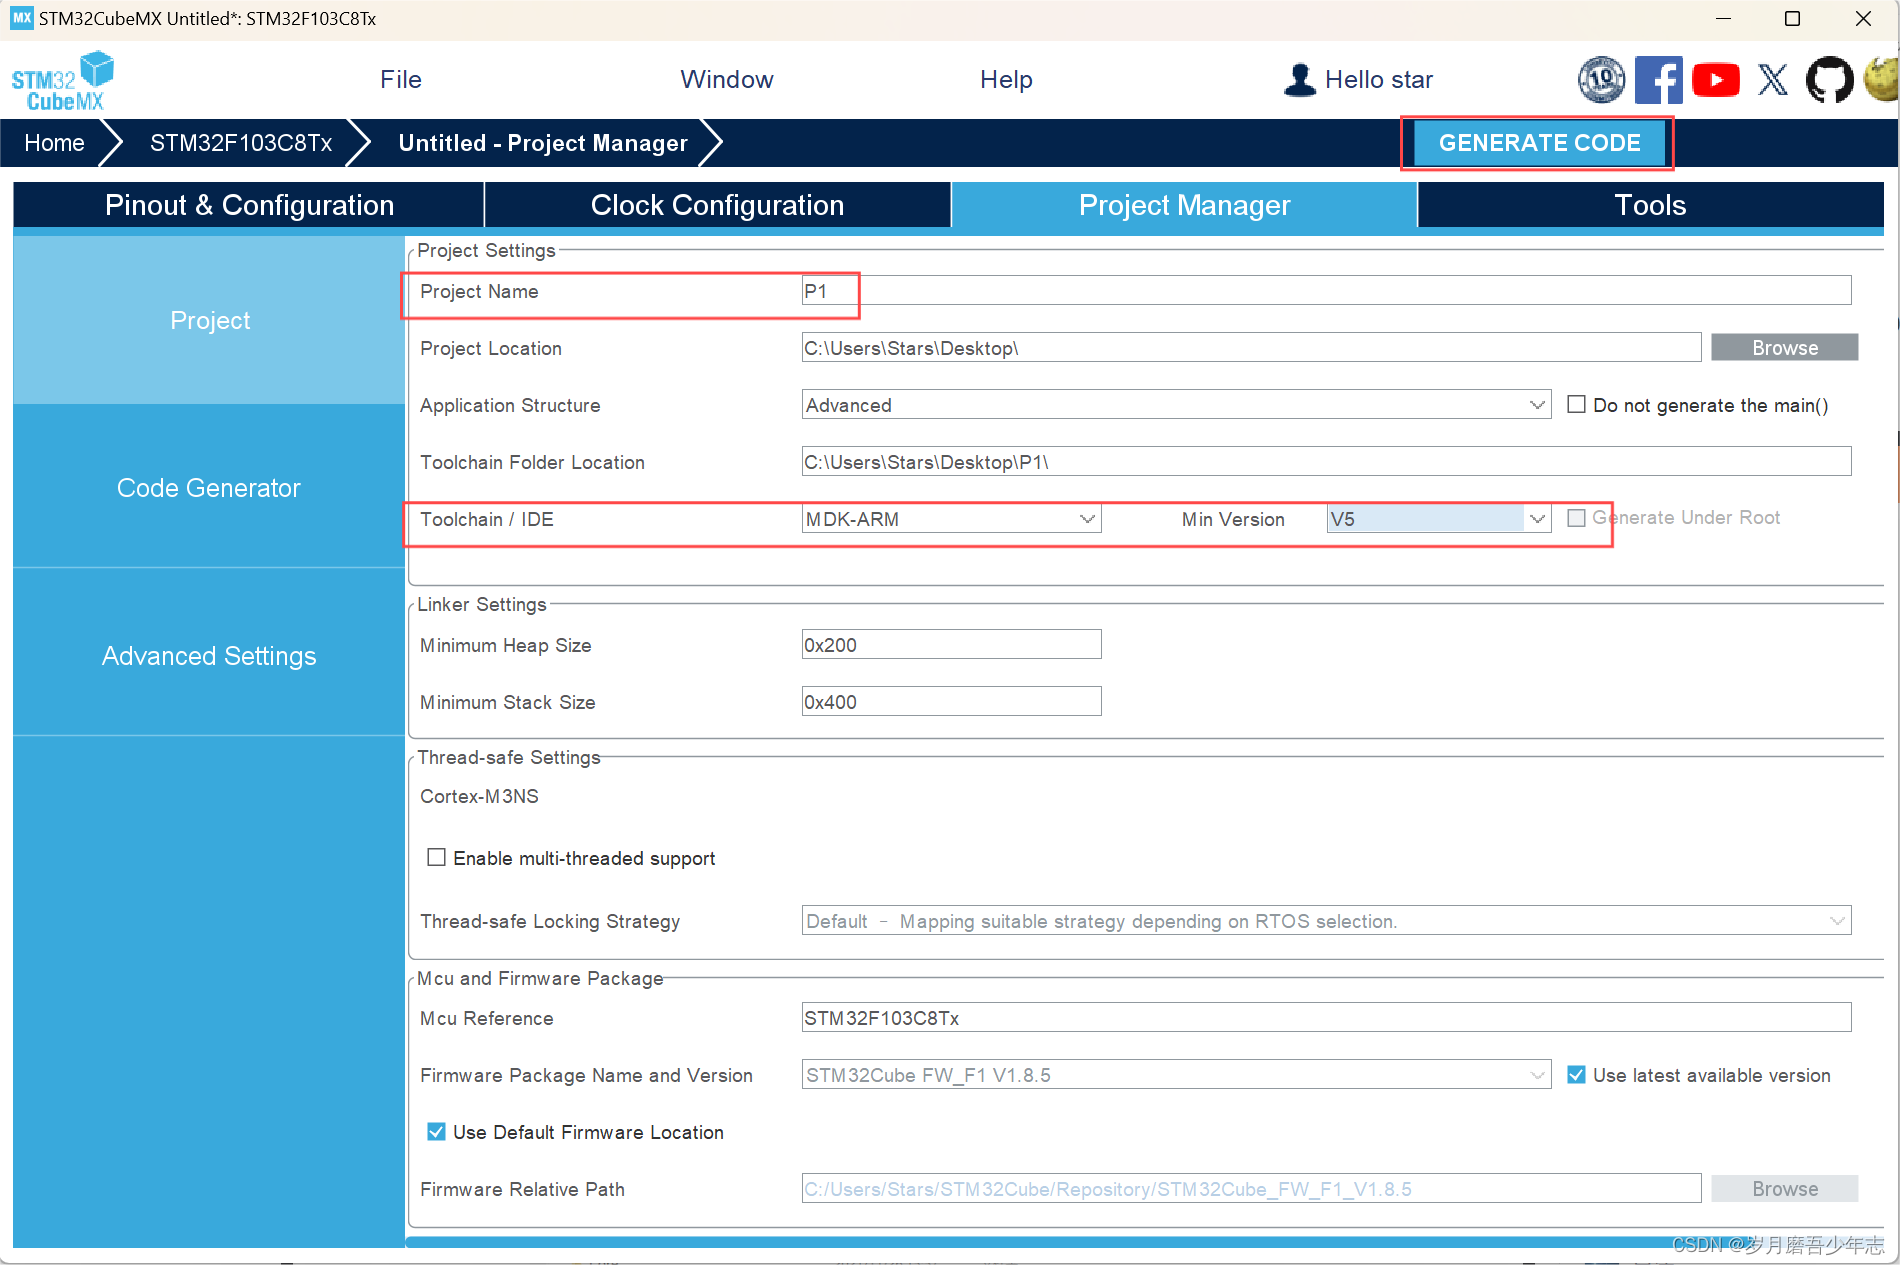
Task: Open the Min Version dropdown
Action: [x=1438, y=519]
